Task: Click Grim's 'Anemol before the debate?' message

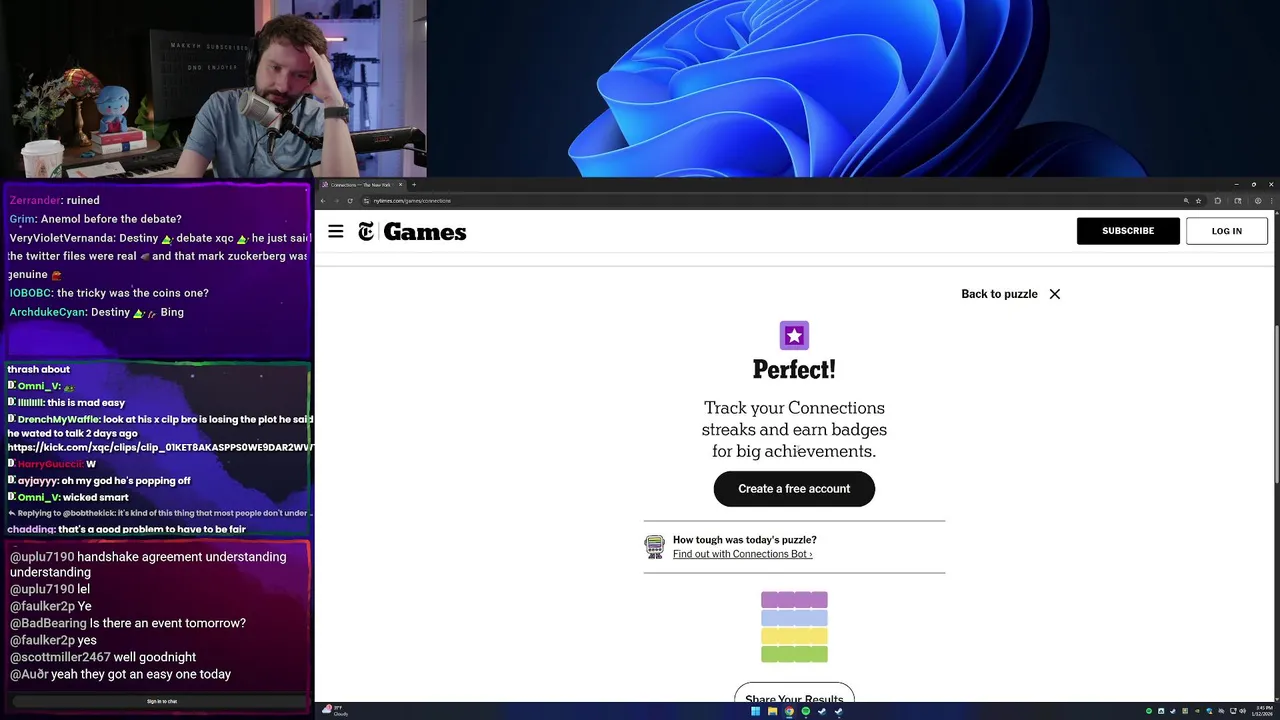Action: 95,219
